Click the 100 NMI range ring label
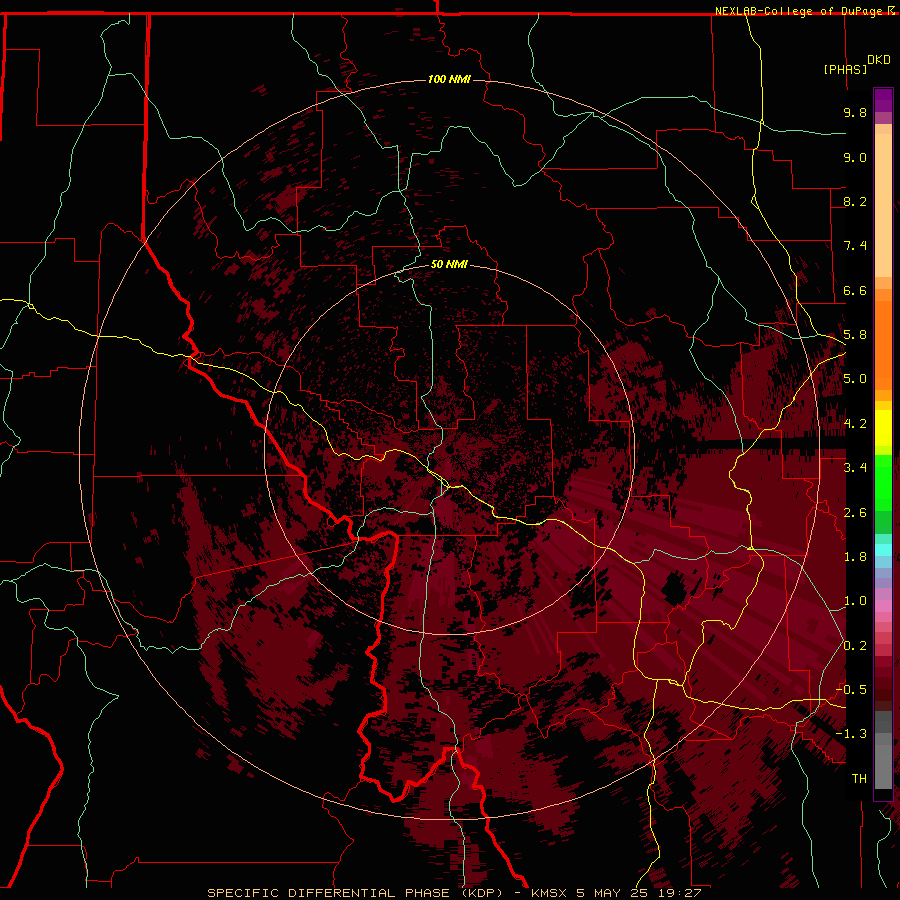Screen dimensions: 900x900 [x=449, y=79]
